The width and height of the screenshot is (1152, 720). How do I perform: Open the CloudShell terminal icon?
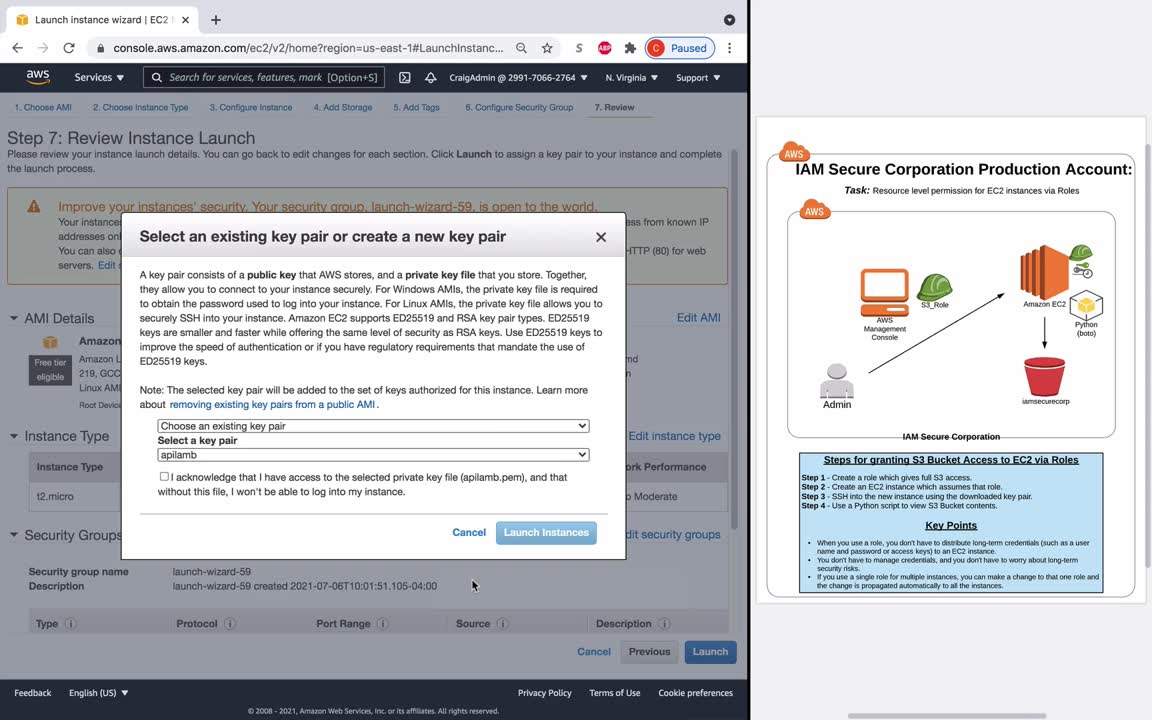(404, 77)
